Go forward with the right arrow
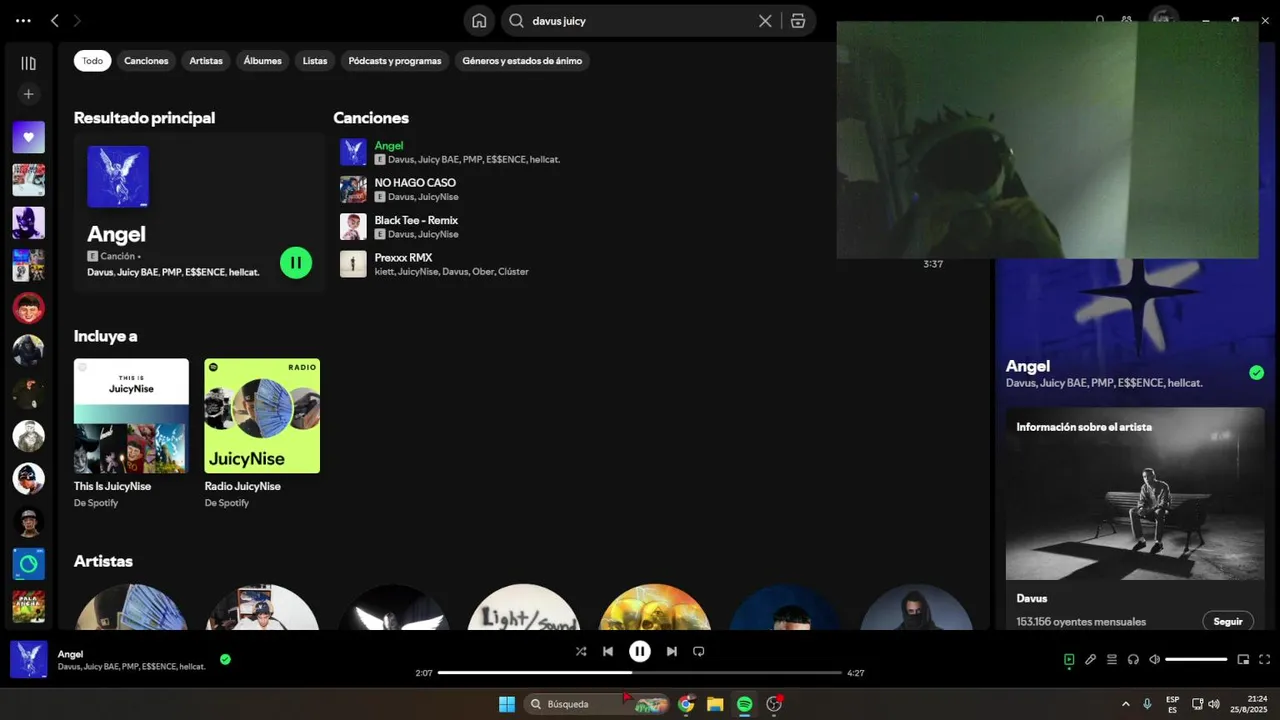Viewport: 1280px width, 720px height. [77, 20]
